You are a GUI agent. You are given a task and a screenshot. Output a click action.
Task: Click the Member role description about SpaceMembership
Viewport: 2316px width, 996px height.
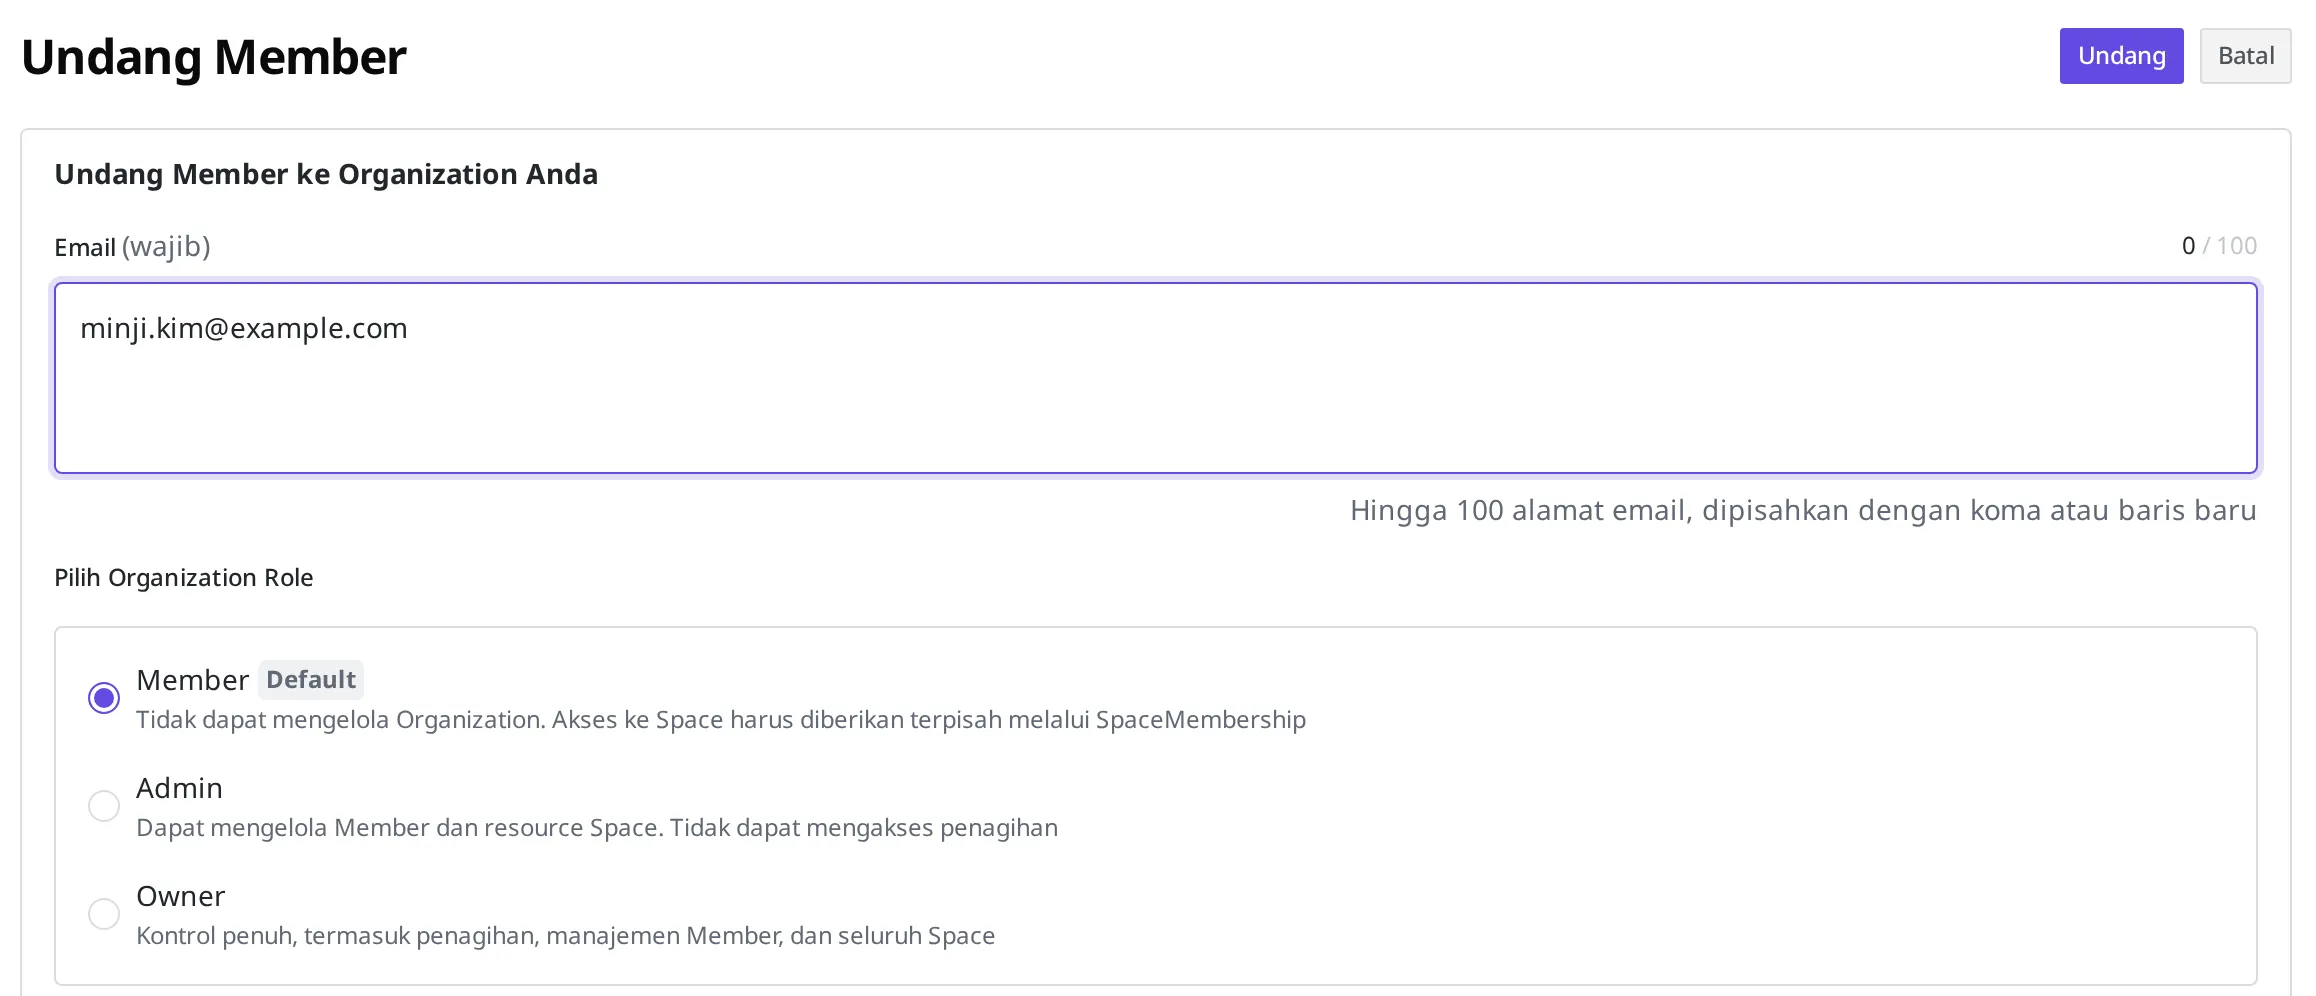[x=721, y=720]
